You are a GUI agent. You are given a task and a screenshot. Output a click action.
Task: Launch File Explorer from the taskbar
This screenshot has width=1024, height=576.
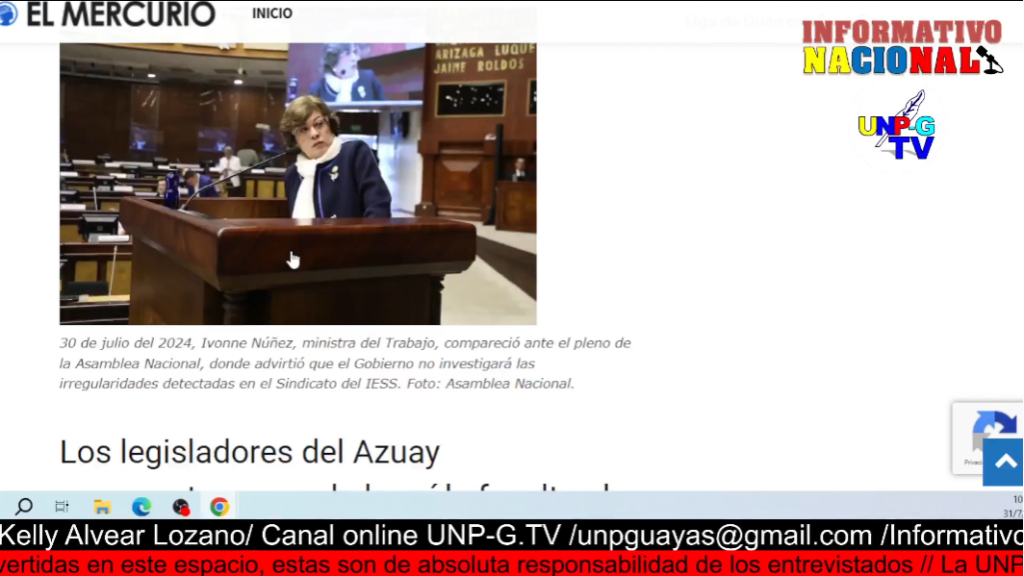coord(102,506)
